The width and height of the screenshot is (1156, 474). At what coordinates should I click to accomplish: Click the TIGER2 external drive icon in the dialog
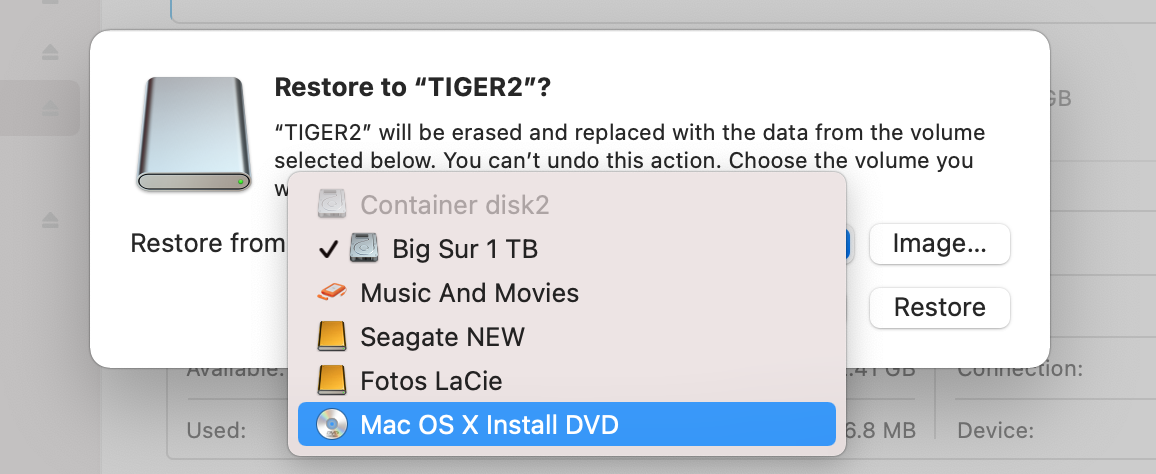(x=195, y=135)
